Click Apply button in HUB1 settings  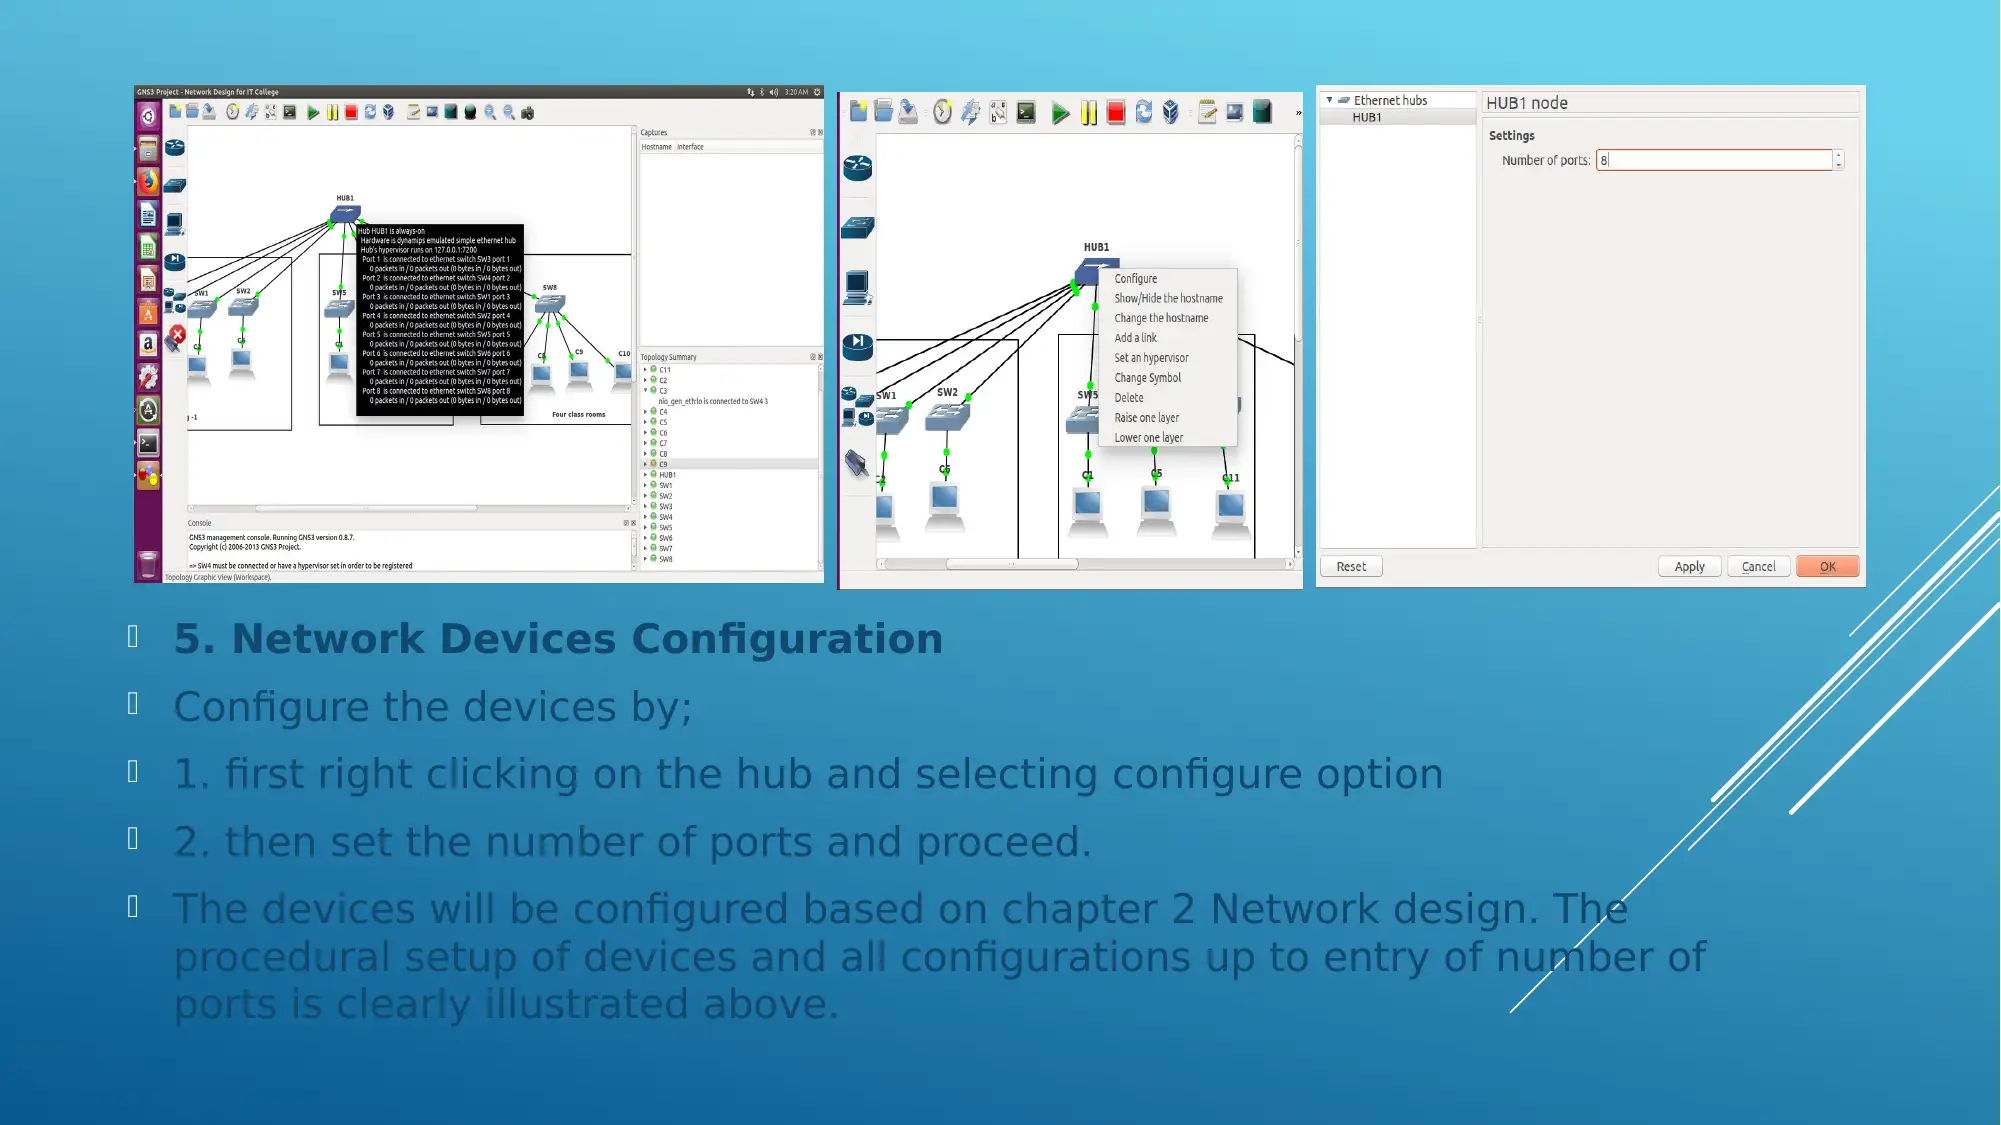coord(1689,566)
